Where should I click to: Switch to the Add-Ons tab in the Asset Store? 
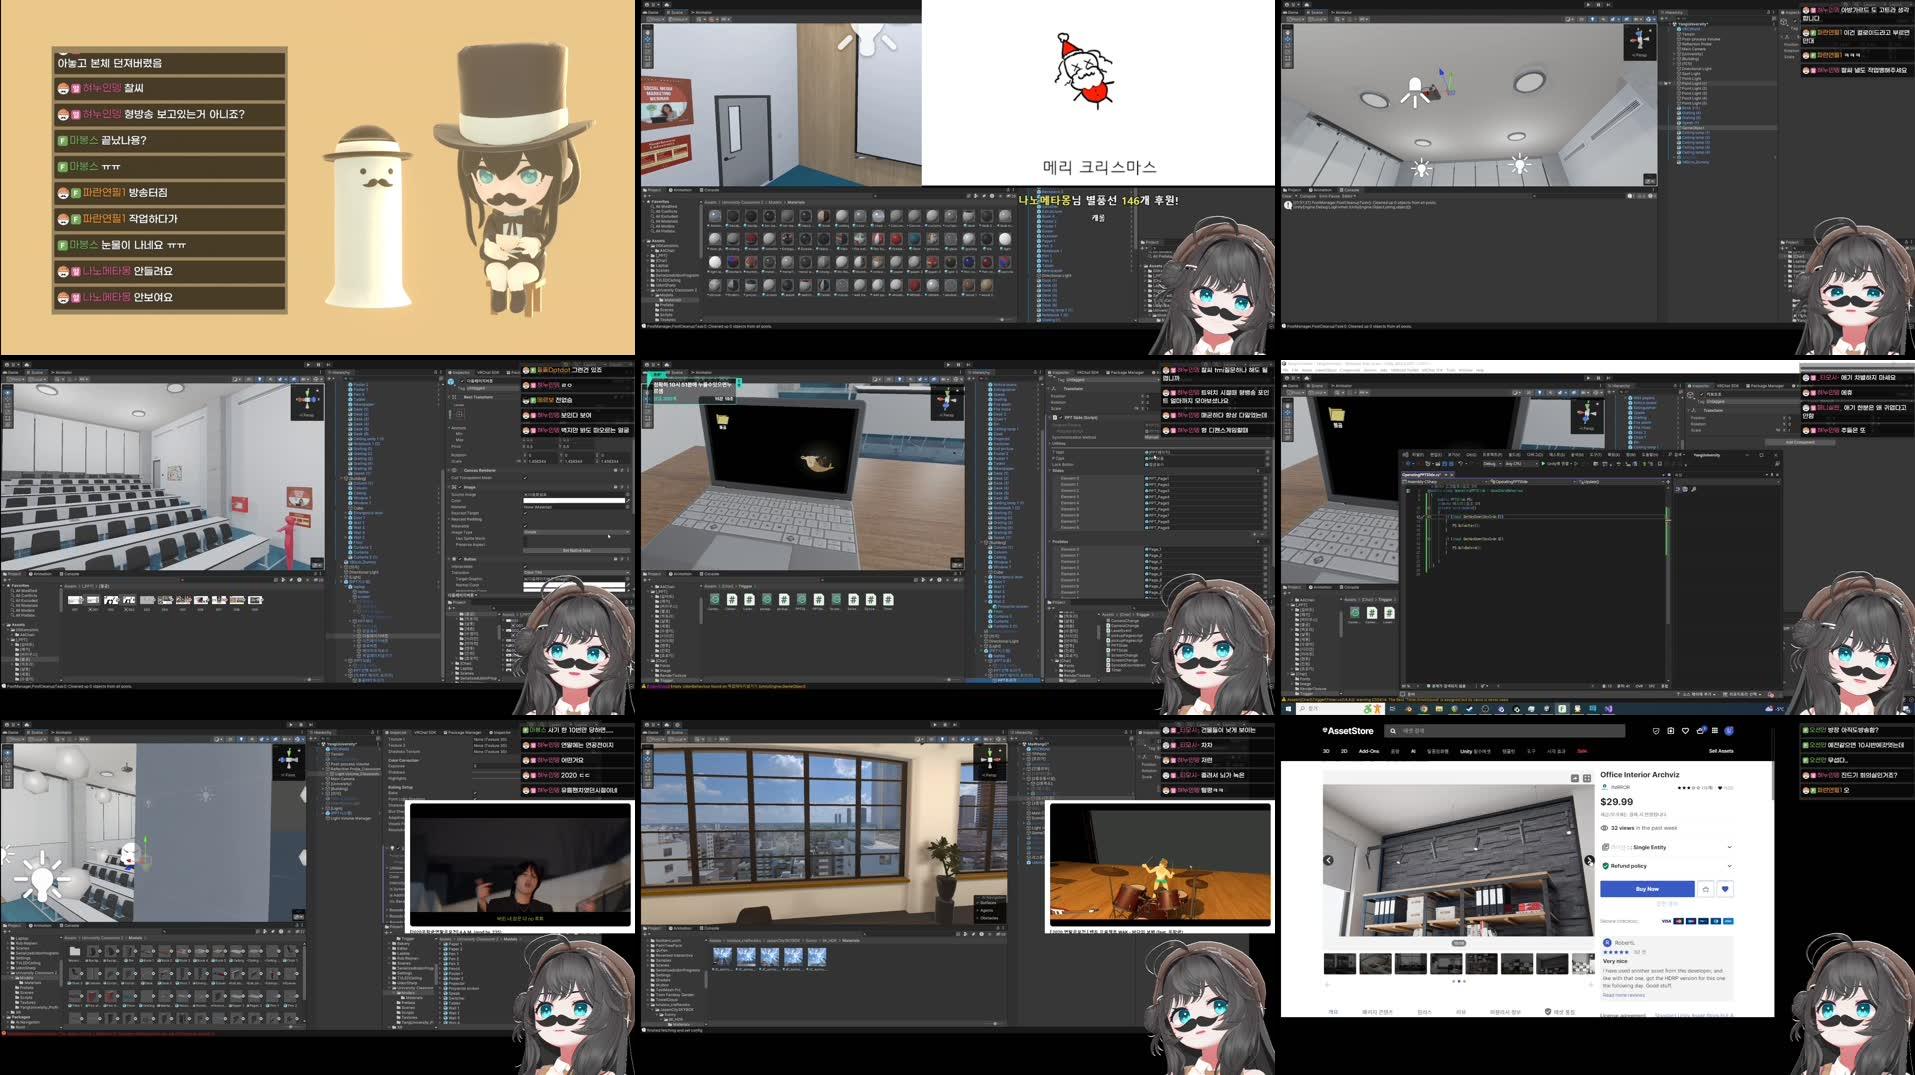point(1369,751)
